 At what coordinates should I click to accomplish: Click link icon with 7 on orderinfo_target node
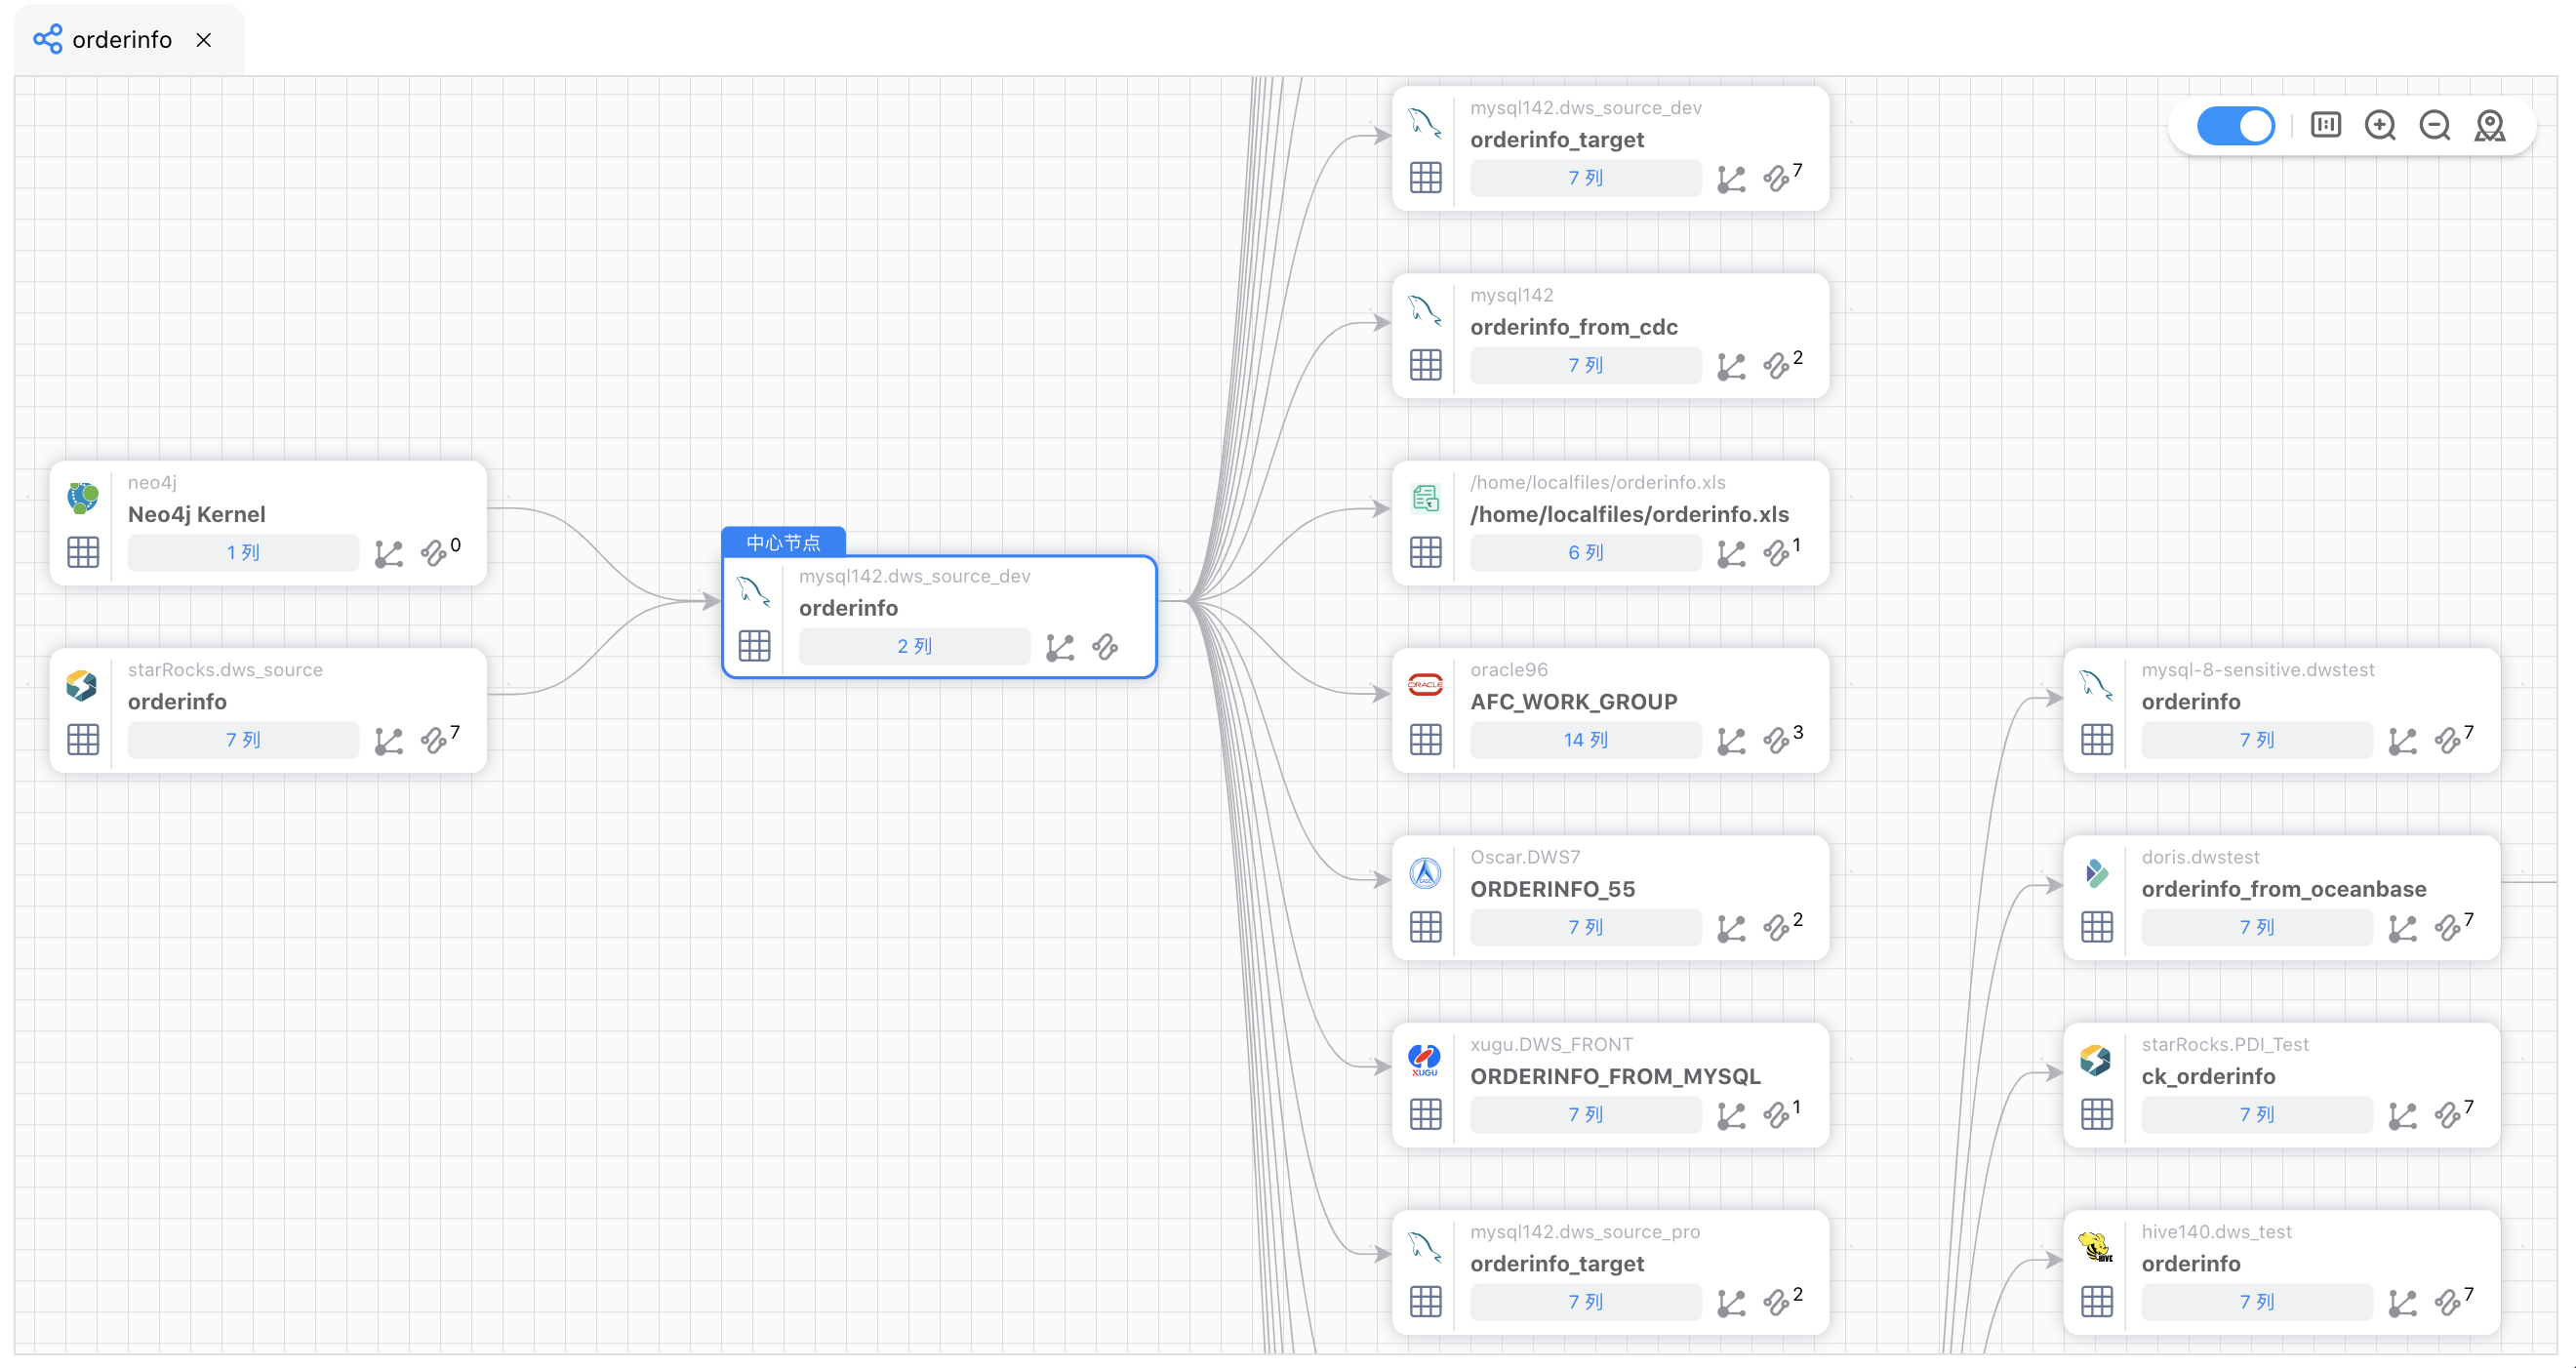(1776, 179)
